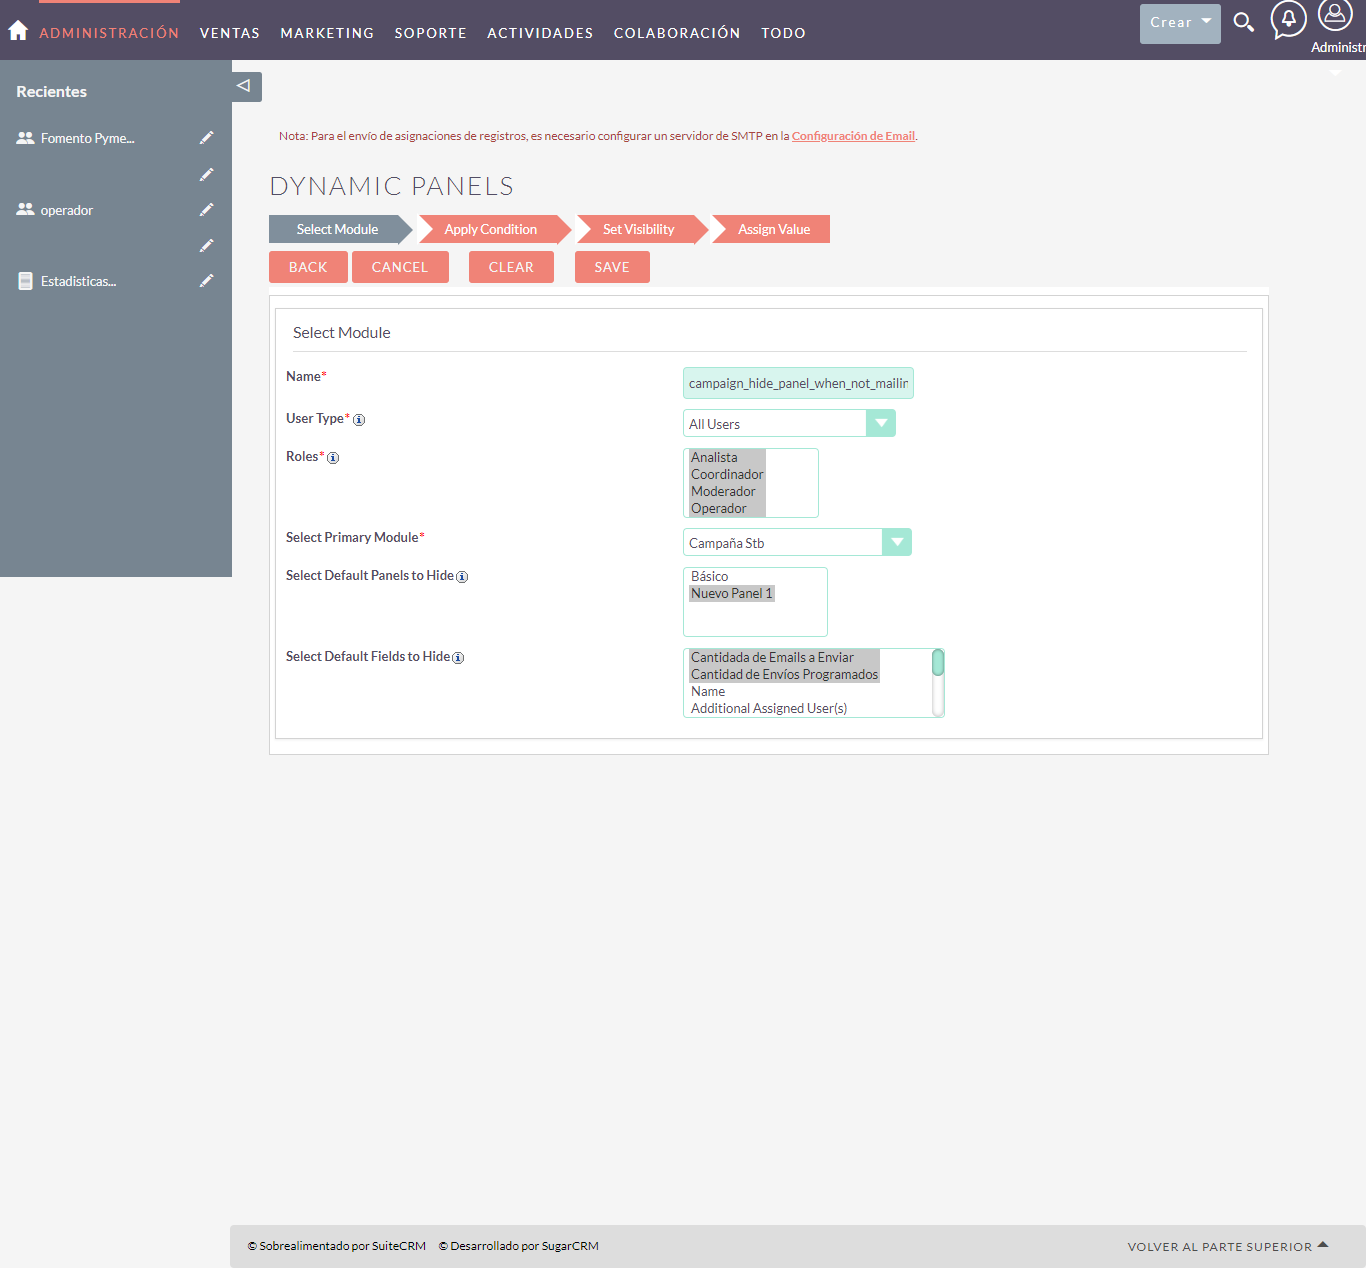Click the Fomento Pyme people icon
1366x1268 pixels.
(x=25, y=138)
